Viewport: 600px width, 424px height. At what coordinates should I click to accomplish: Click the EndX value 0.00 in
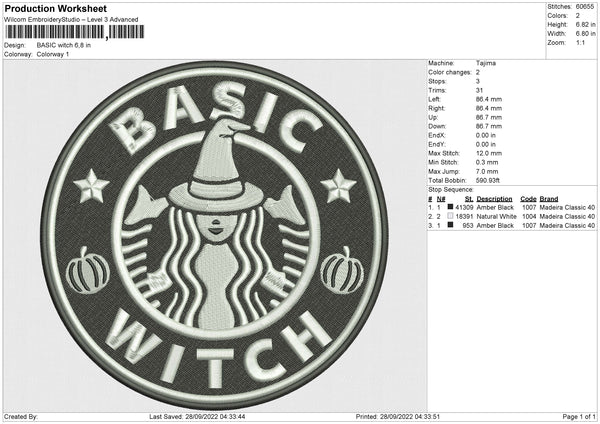pos(486,135)
